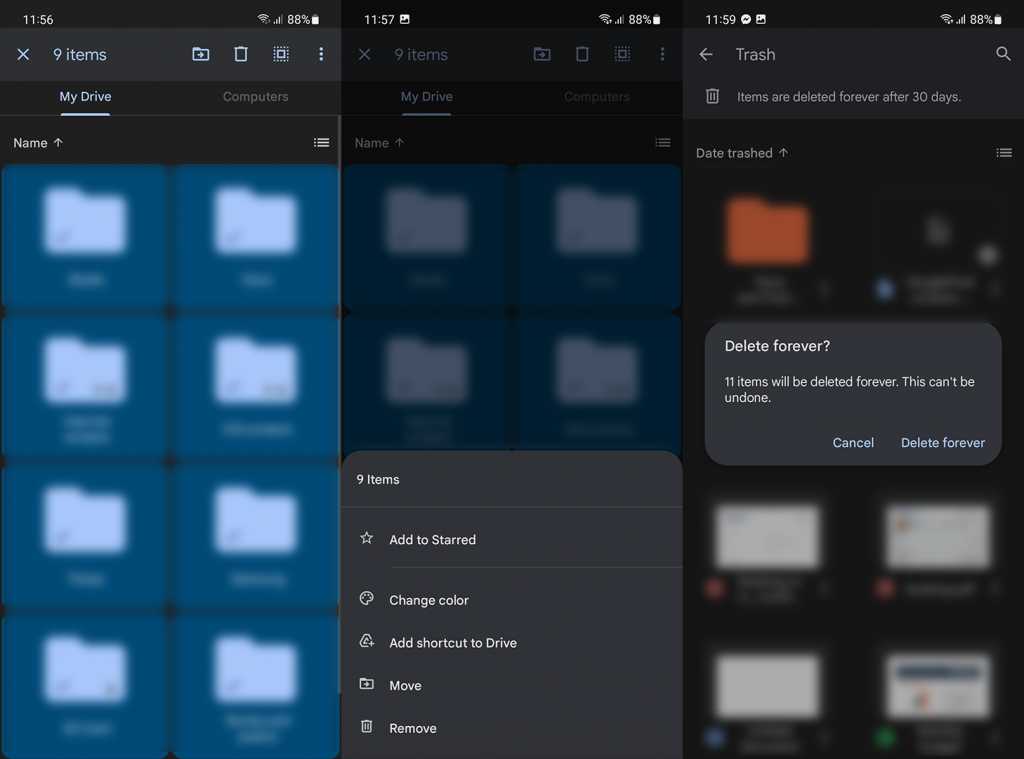The height and width of the screenshot is (759, 1024).
Task: Tap the '9 items' count in left screen header
Action: point(80,54)
